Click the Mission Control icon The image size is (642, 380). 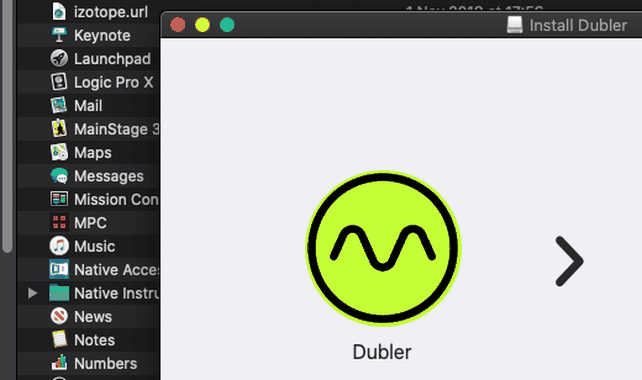pyautogui.click(x=59, y=199)
